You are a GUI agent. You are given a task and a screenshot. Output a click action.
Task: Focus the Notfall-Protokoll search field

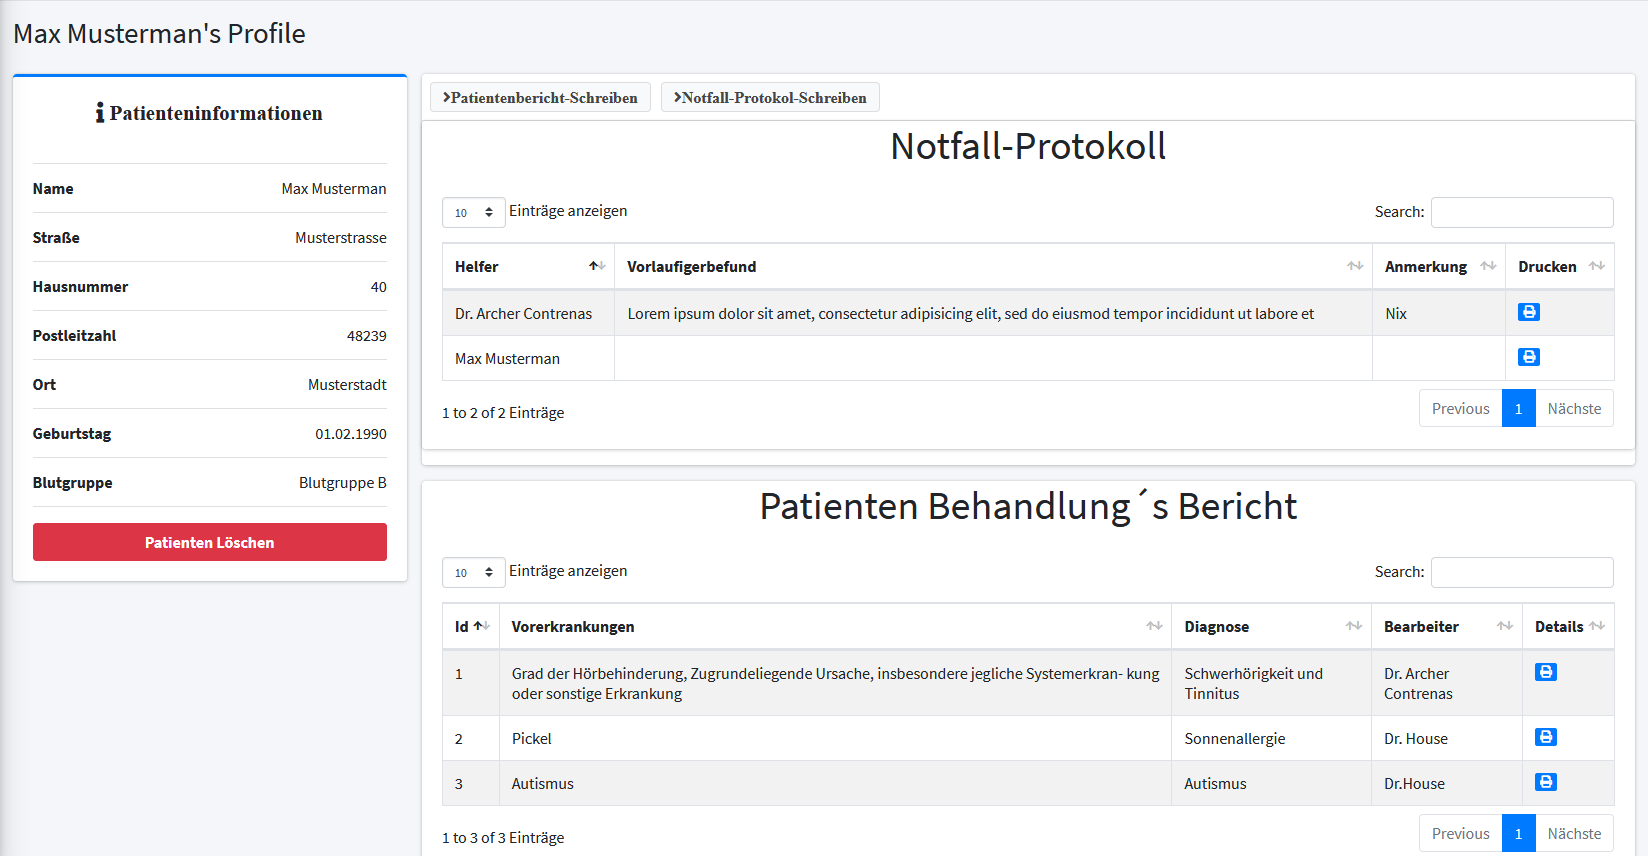tap(1521, 212)
